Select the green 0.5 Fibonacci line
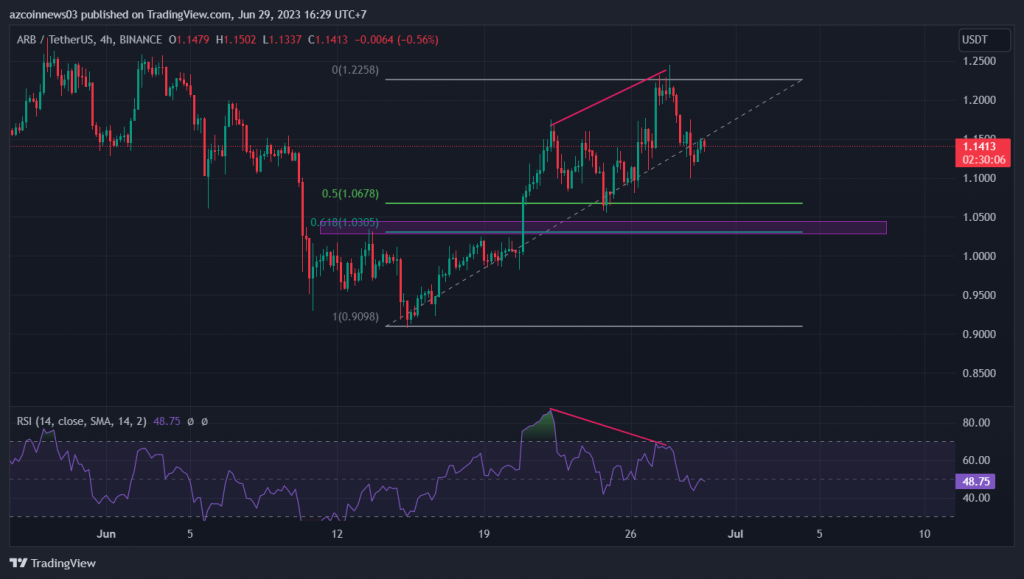This screenshot has width=1024, height=579. 594,204
